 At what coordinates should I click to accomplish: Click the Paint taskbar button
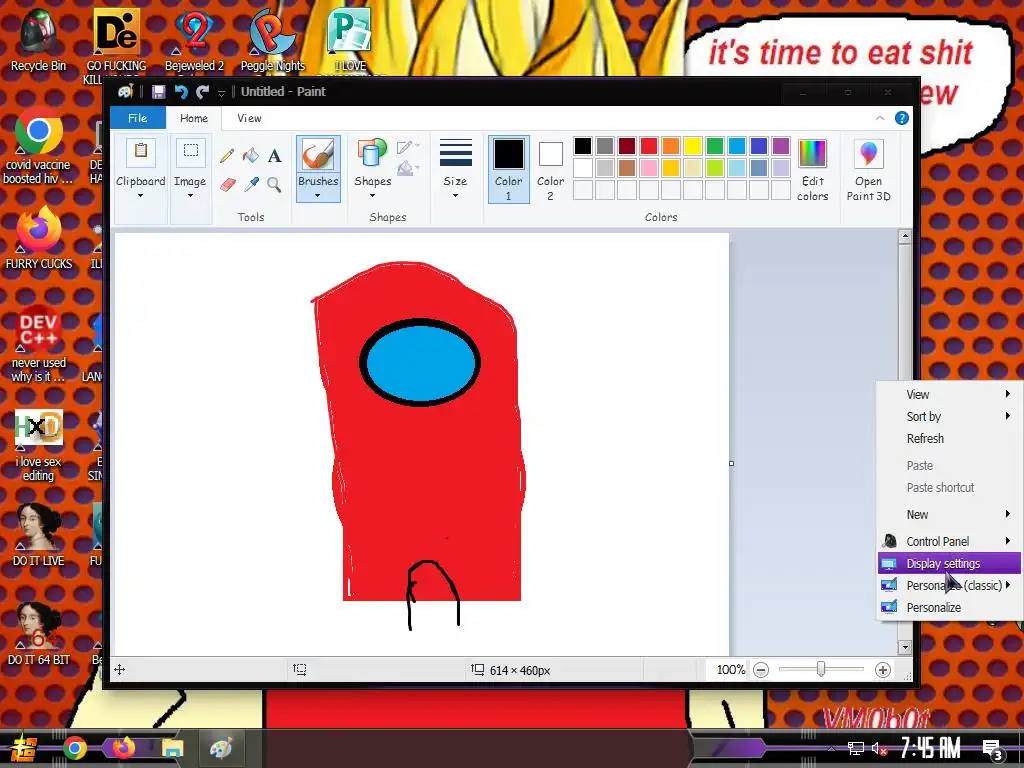click(x=221, y=748)
